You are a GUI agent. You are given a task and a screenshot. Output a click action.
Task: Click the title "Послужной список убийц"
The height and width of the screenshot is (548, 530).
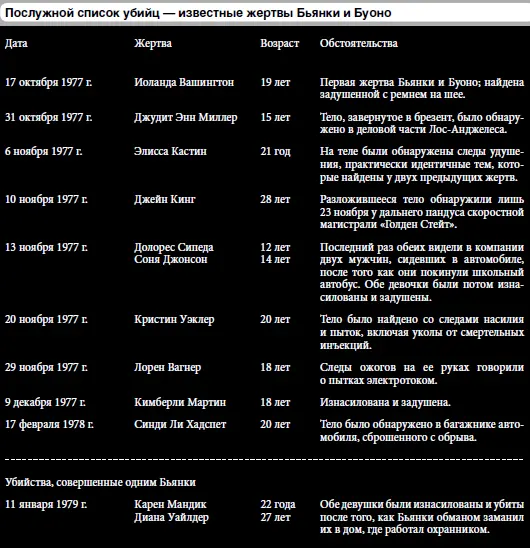83,13
